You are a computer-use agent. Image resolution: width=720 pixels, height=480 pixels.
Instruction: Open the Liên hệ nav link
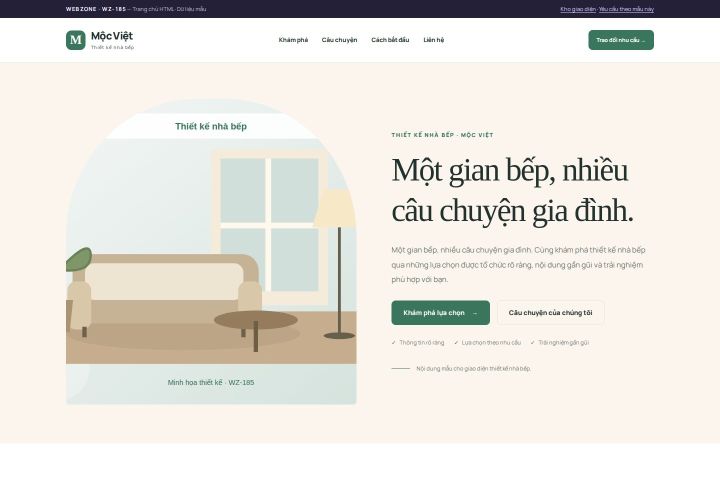pyautogui.click(x=433, y=40)
